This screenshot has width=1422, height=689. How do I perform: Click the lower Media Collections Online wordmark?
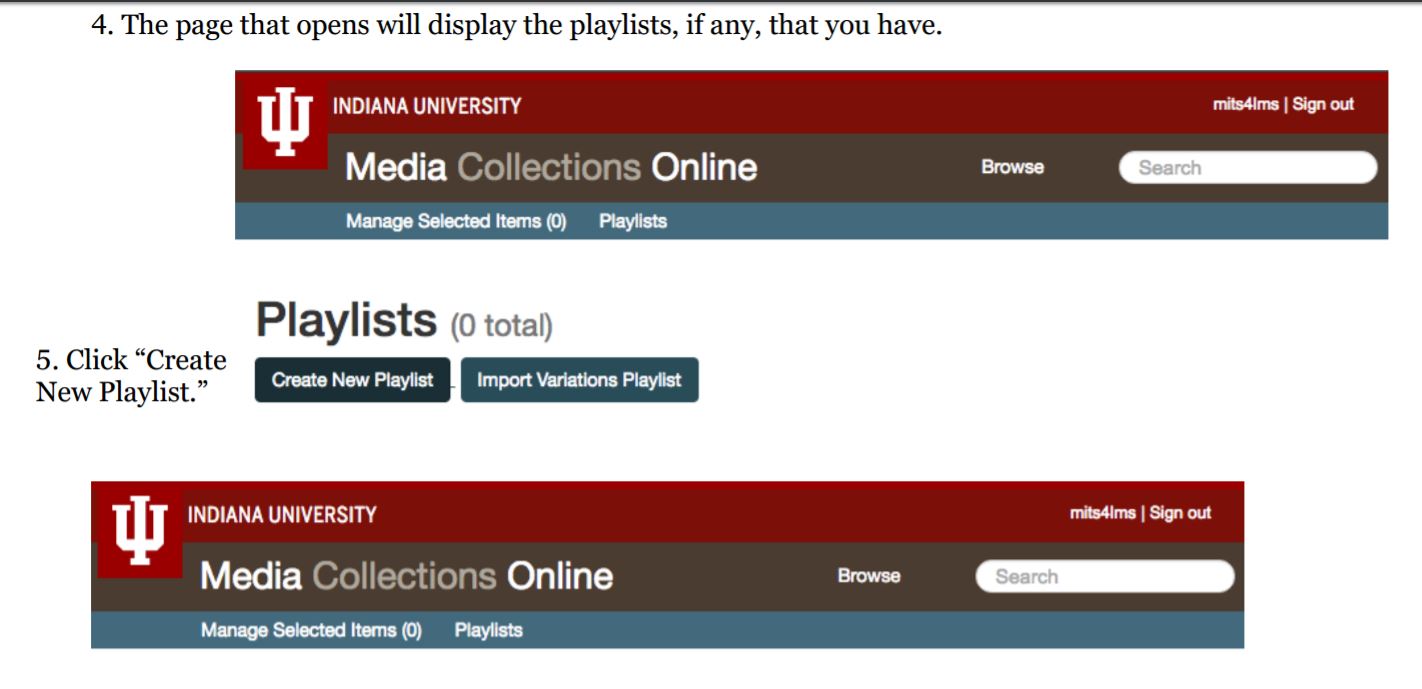[x=405, y=575]
